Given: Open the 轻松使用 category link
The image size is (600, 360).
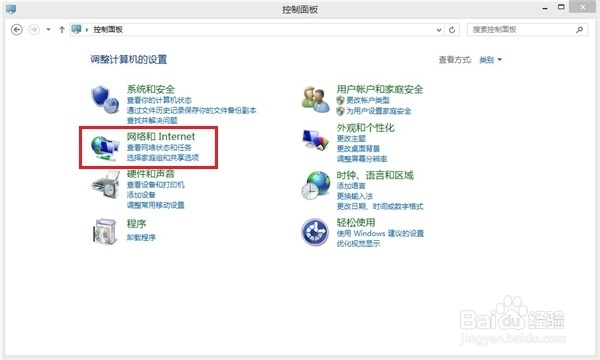Looking at the screenshot, I should coord(356,222).
